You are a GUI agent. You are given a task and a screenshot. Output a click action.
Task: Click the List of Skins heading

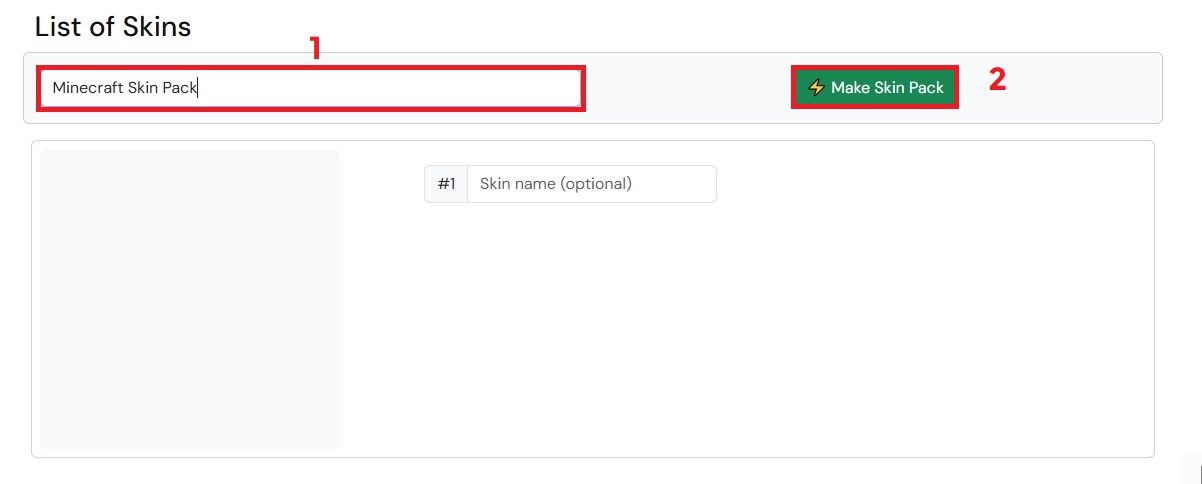(x=113, y=27)
